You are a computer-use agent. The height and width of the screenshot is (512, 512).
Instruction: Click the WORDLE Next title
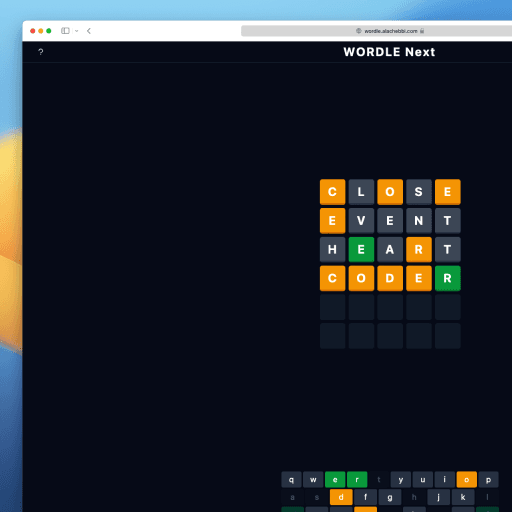point(389,52)
